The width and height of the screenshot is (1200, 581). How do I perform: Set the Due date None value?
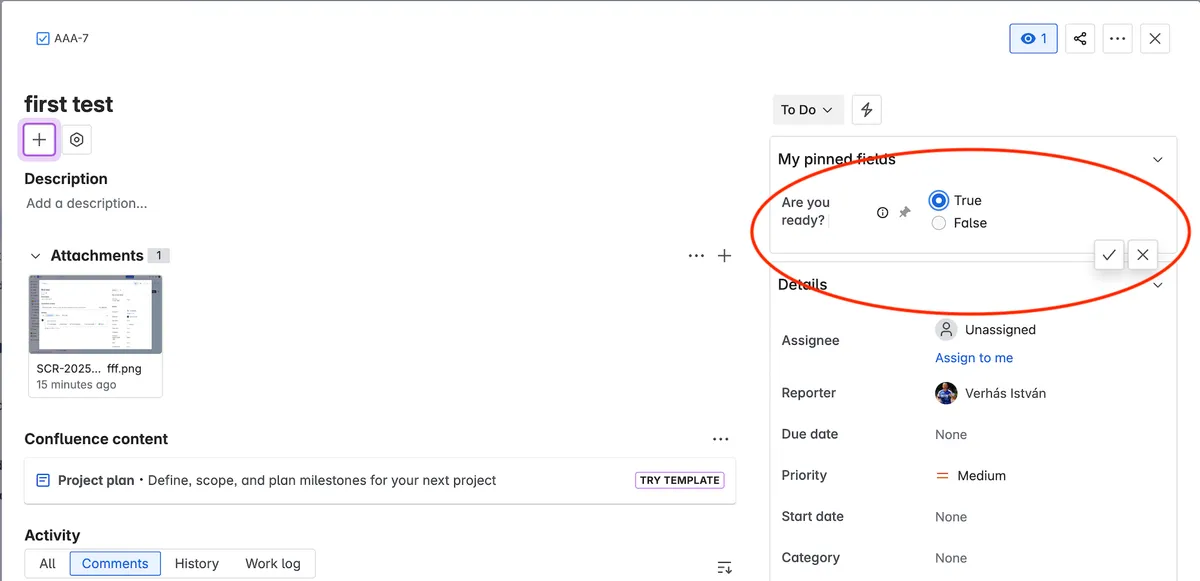click(951, 435)
